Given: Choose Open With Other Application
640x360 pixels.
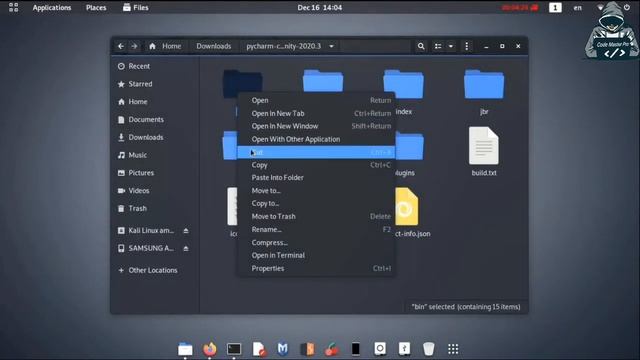Looking at the screenshot, I should click(x=316, y=139).
